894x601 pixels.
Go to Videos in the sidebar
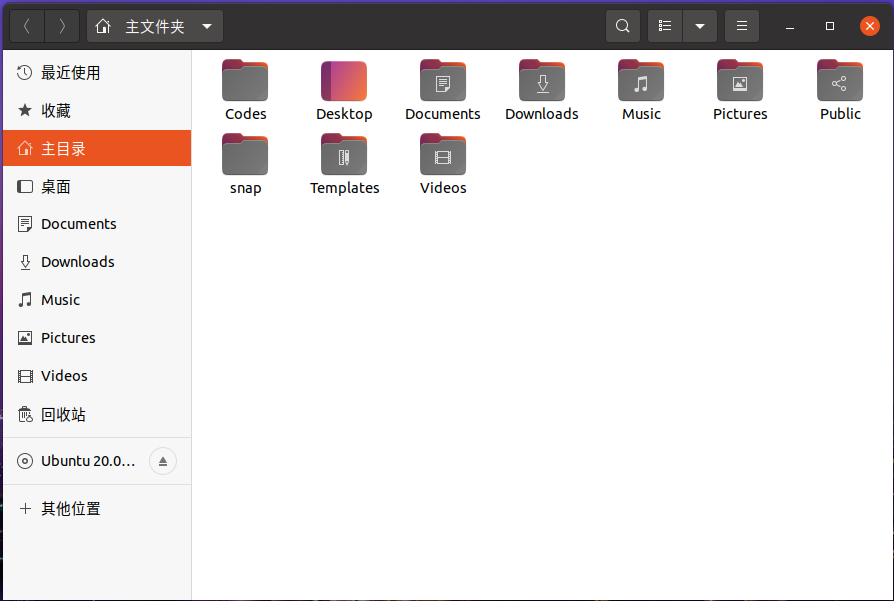click(x=97, y=376)
